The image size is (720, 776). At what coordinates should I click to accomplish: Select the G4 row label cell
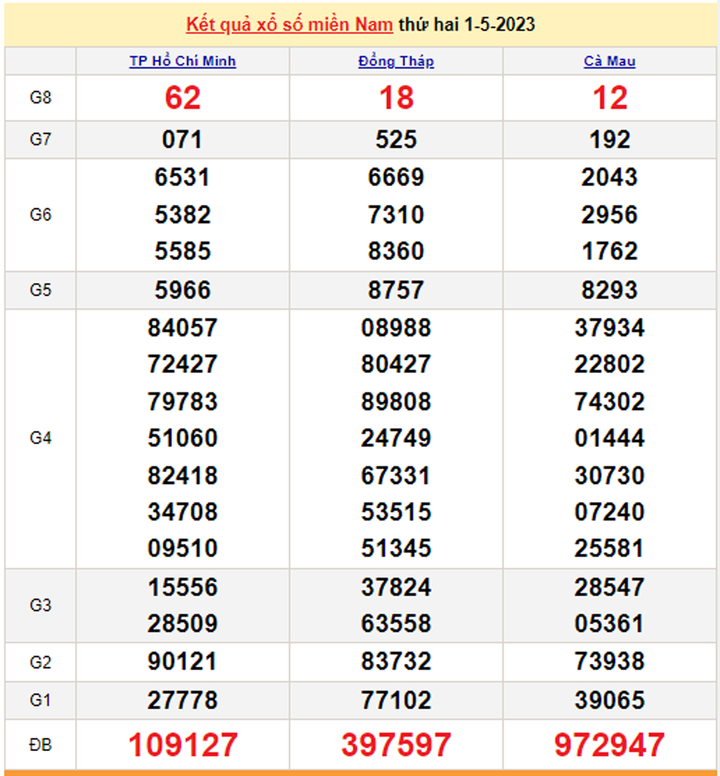click(40, 438)
